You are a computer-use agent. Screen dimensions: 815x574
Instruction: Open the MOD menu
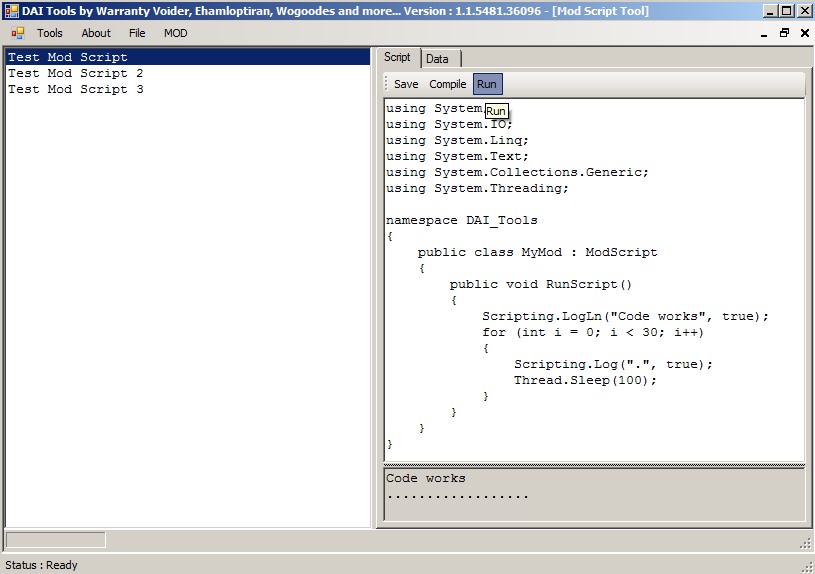click(x=175, y=33)
